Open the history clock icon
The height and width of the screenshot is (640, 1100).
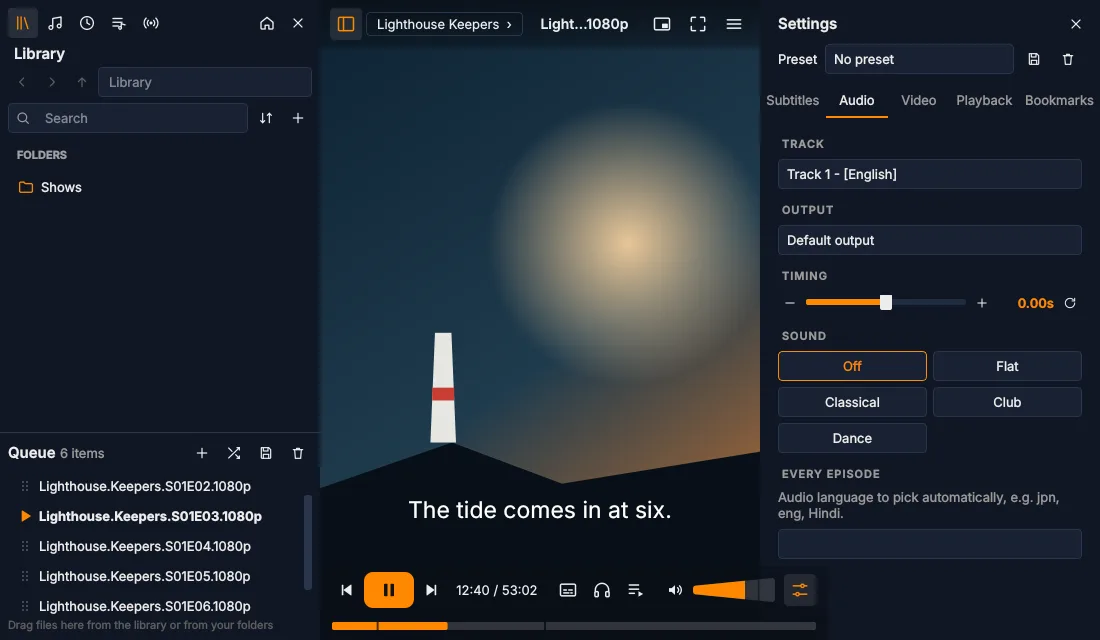87,23
